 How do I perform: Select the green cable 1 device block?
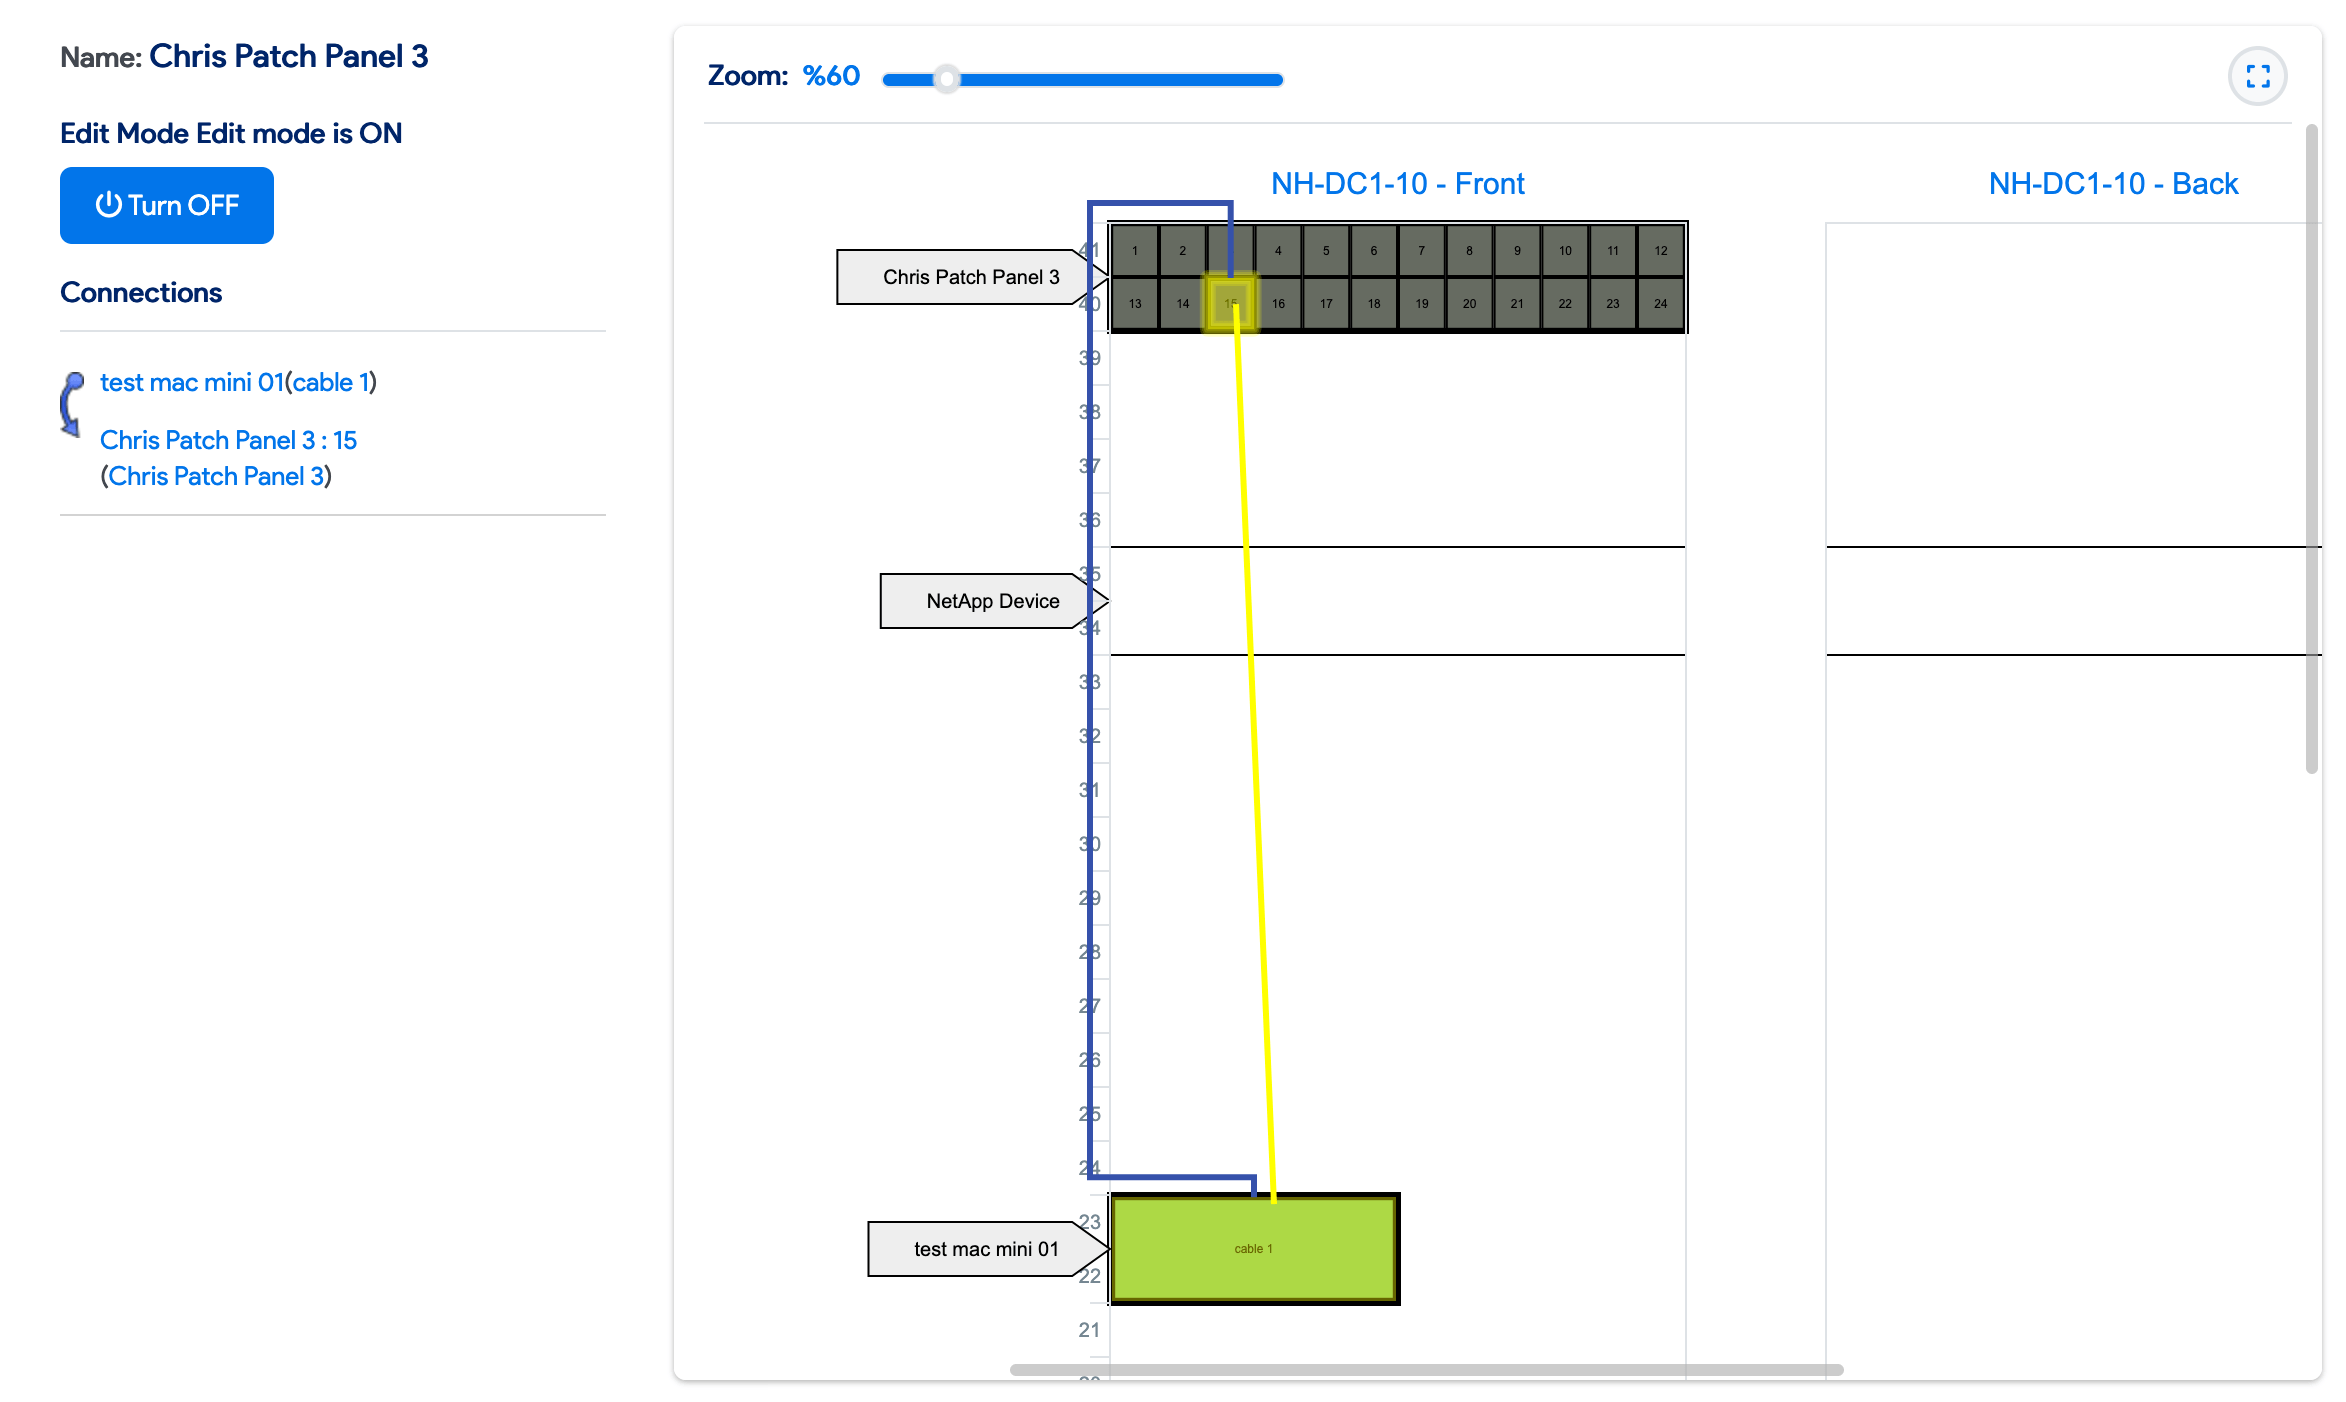click(1254, 1248)
